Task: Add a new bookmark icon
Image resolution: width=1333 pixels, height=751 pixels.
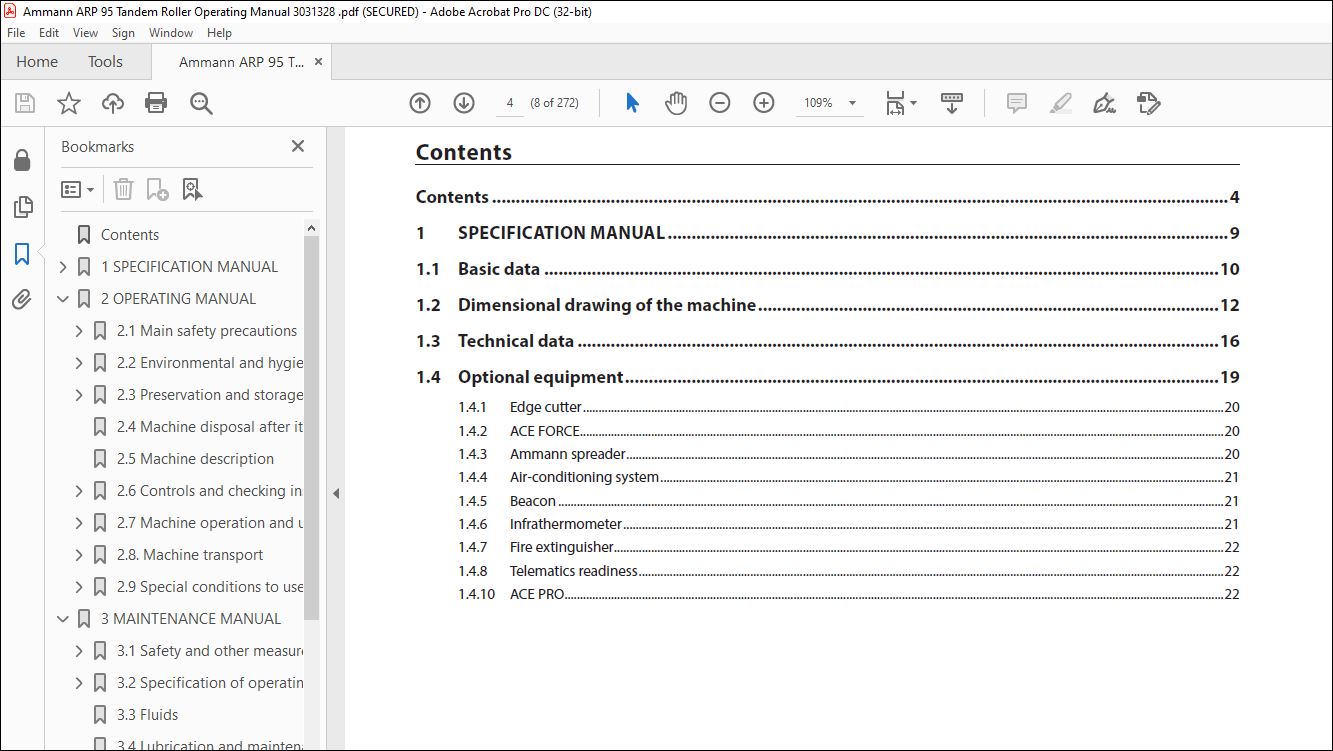Action: [158, 189]
